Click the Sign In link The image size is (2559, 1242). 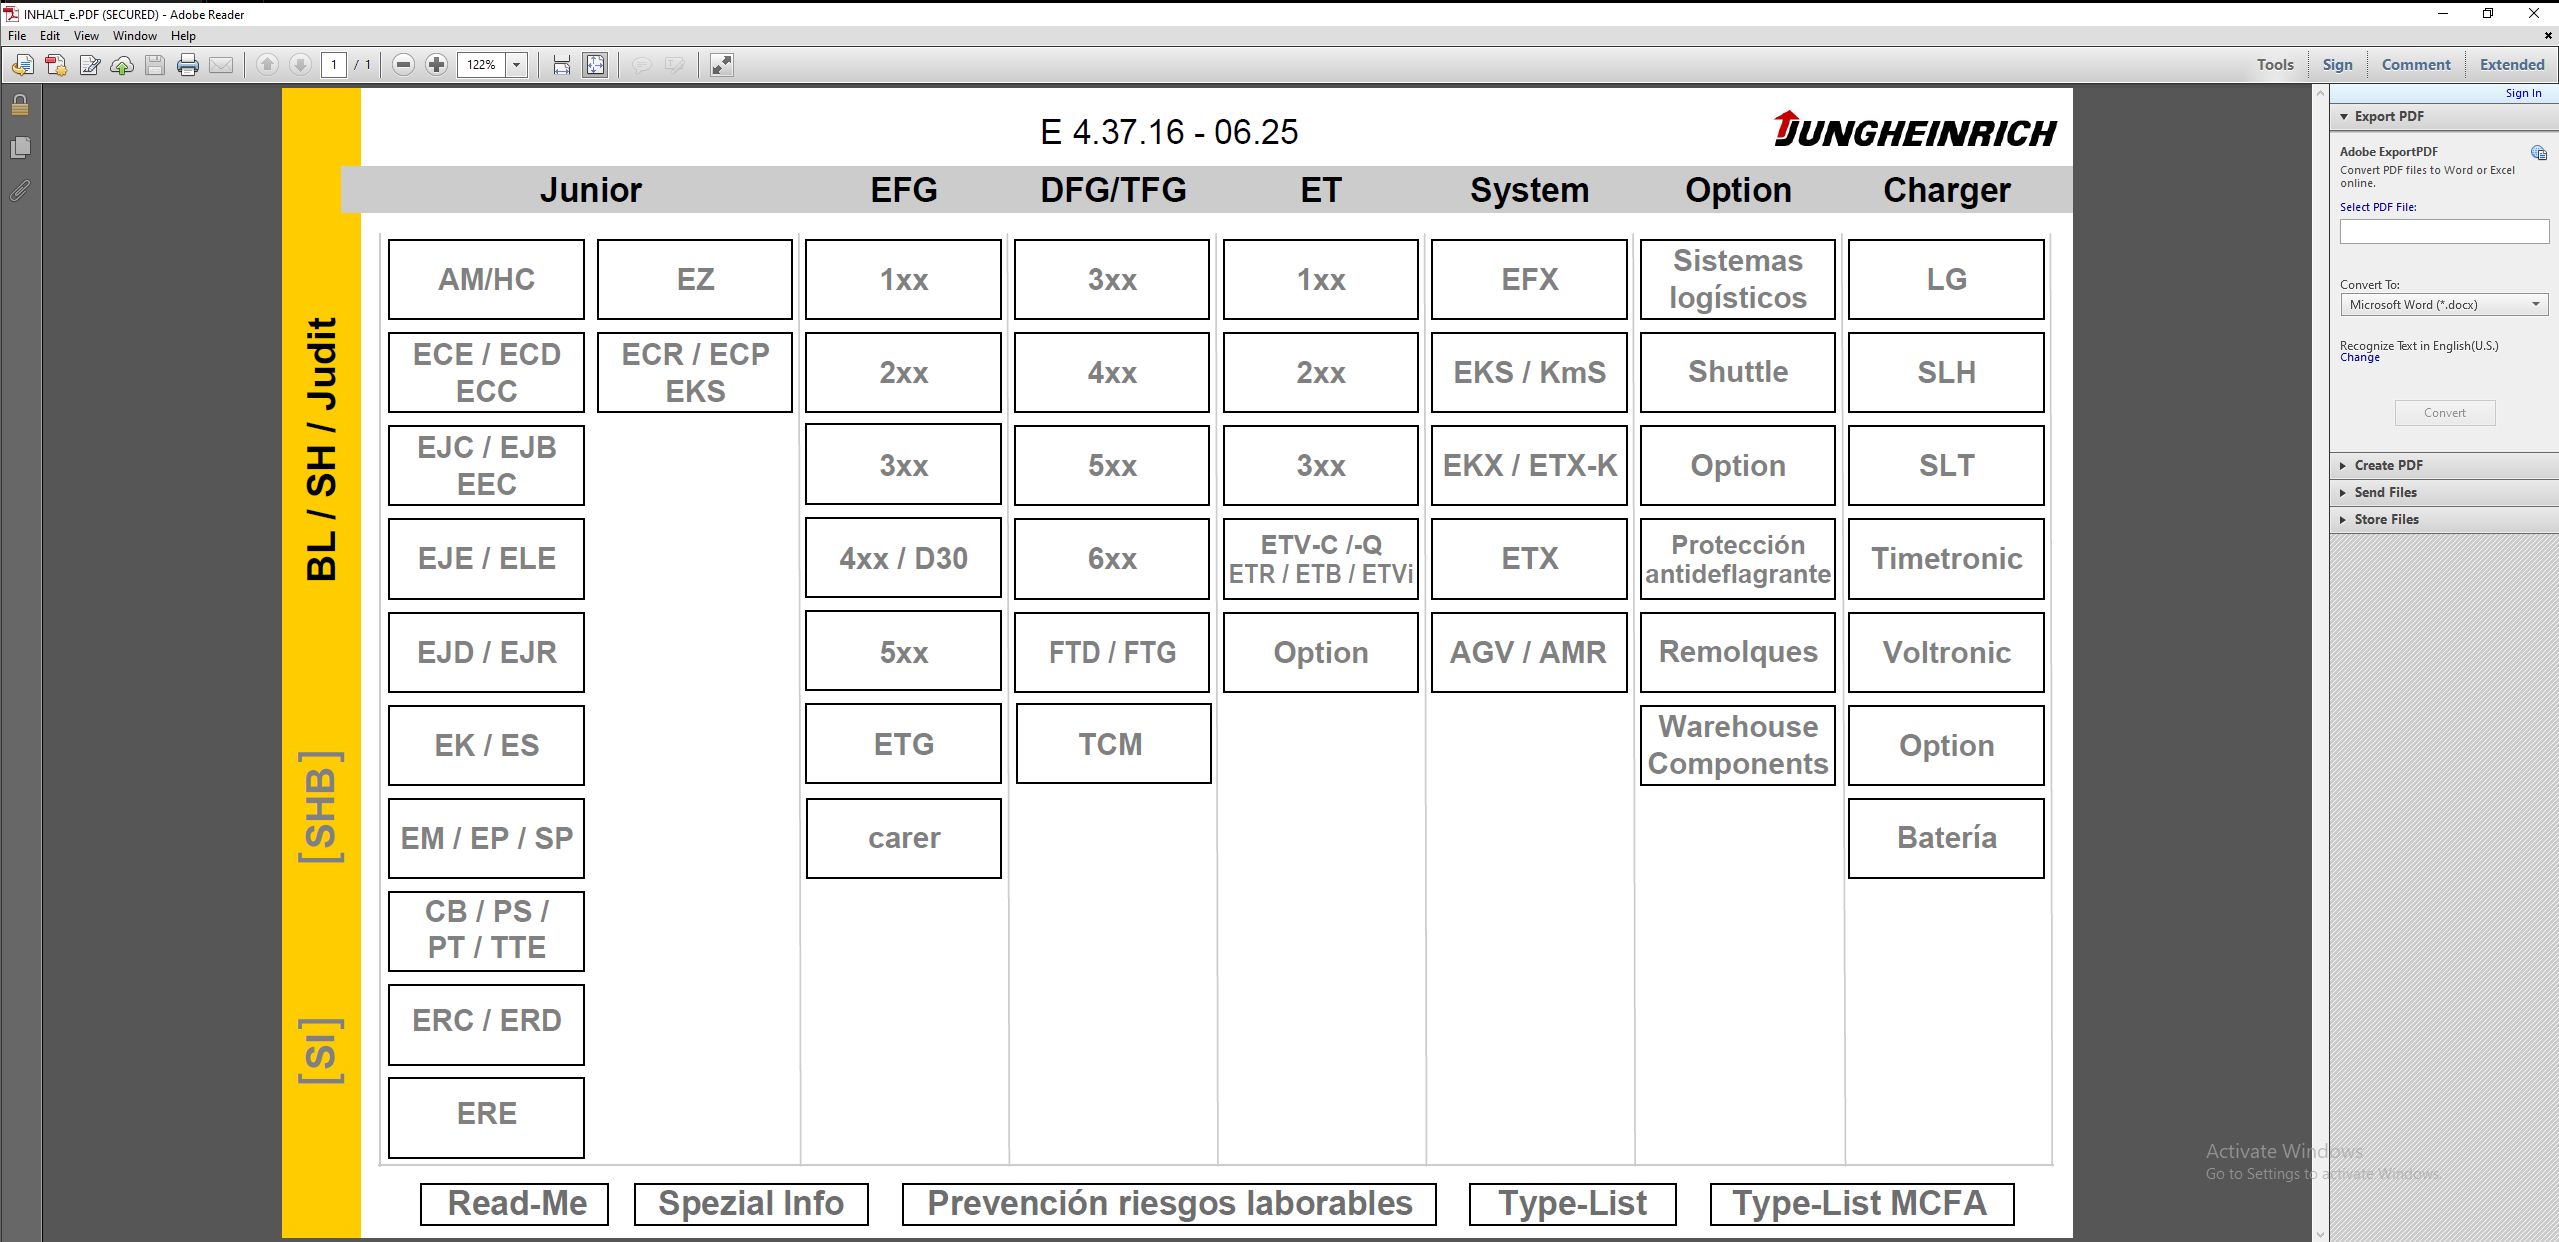2522,93
